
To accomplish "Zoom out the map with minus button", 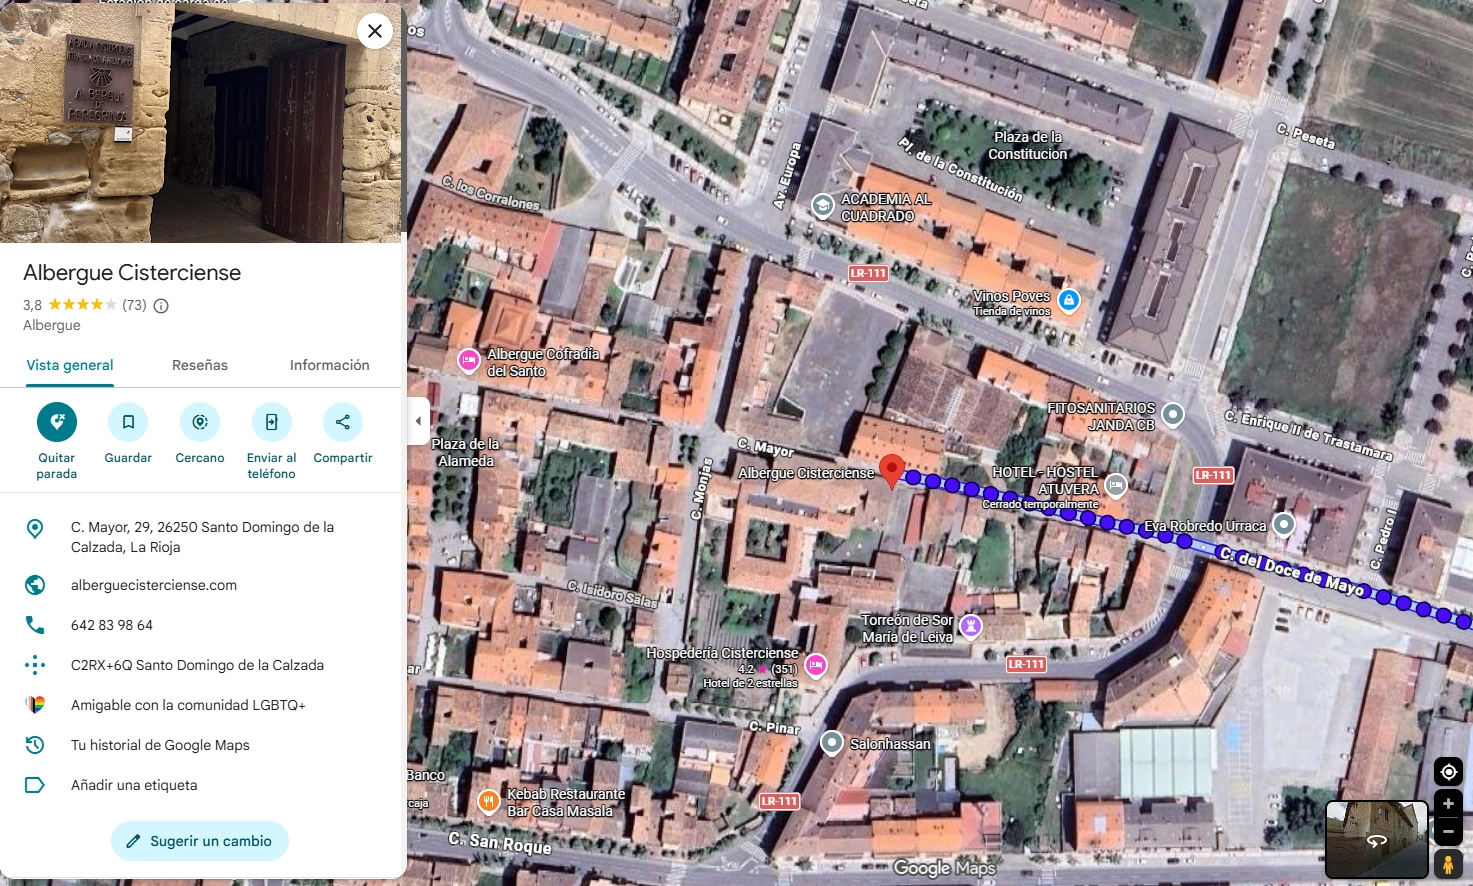I will (1448, 831).
